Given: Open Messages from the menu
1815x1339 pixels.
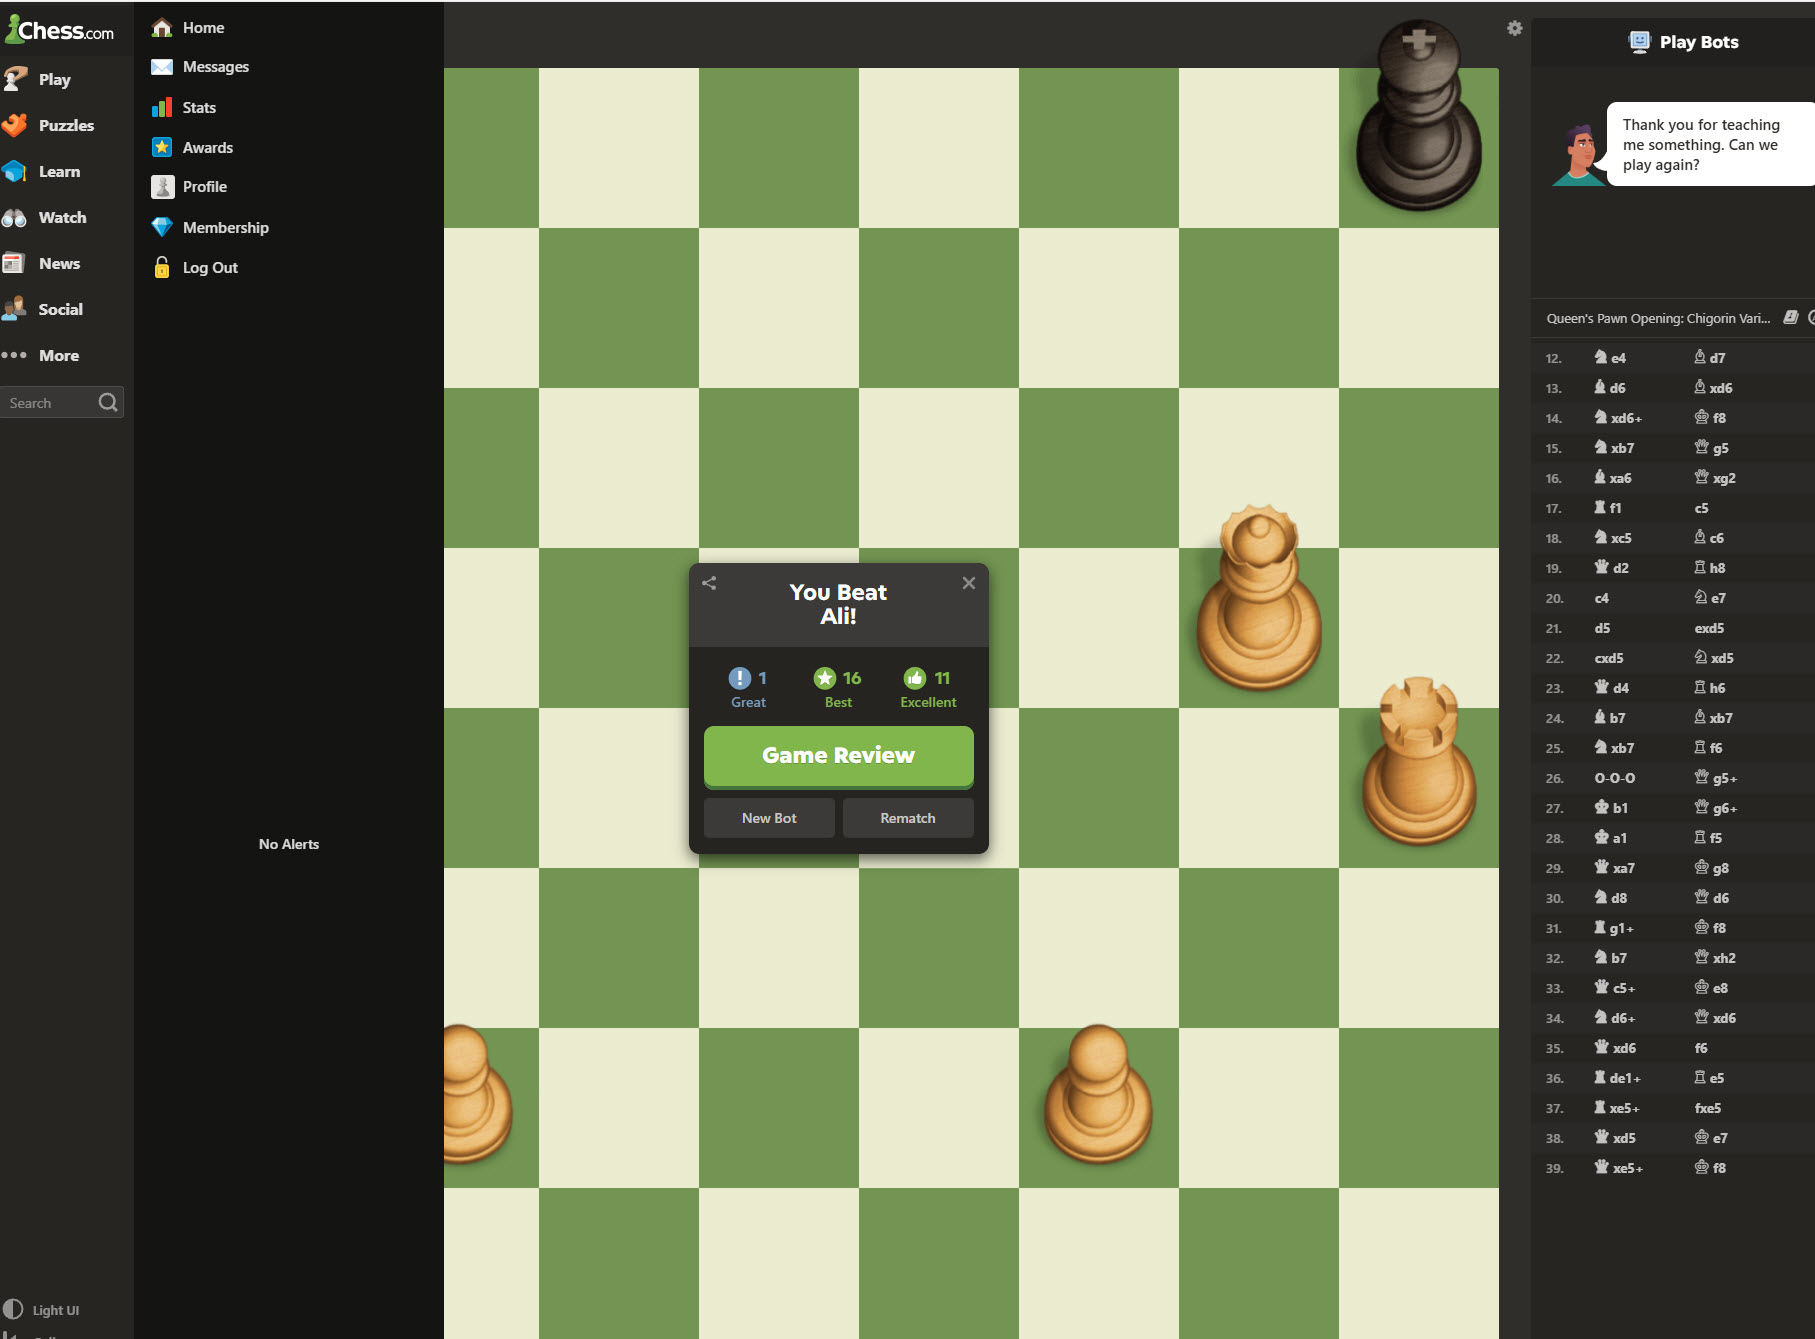Looking at the screenshot, I should pos(215,67).
